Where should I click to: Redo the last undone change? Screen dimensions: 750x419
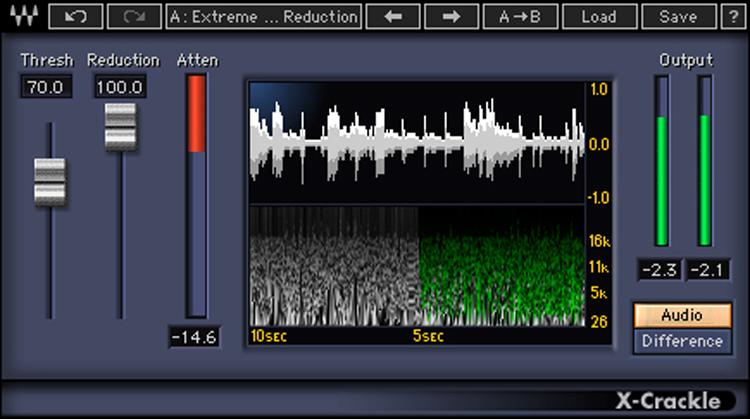click(x=133, y=17)
